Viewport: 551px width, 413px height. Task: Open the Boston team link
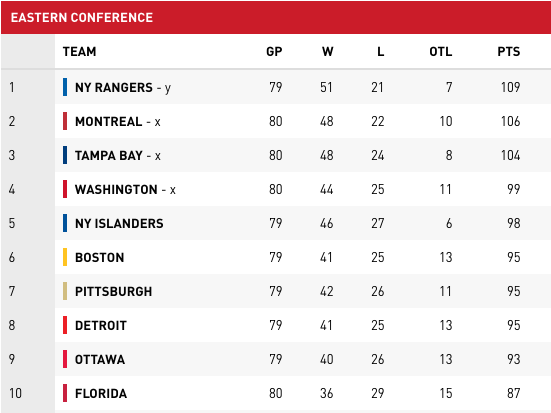[99, 258]
